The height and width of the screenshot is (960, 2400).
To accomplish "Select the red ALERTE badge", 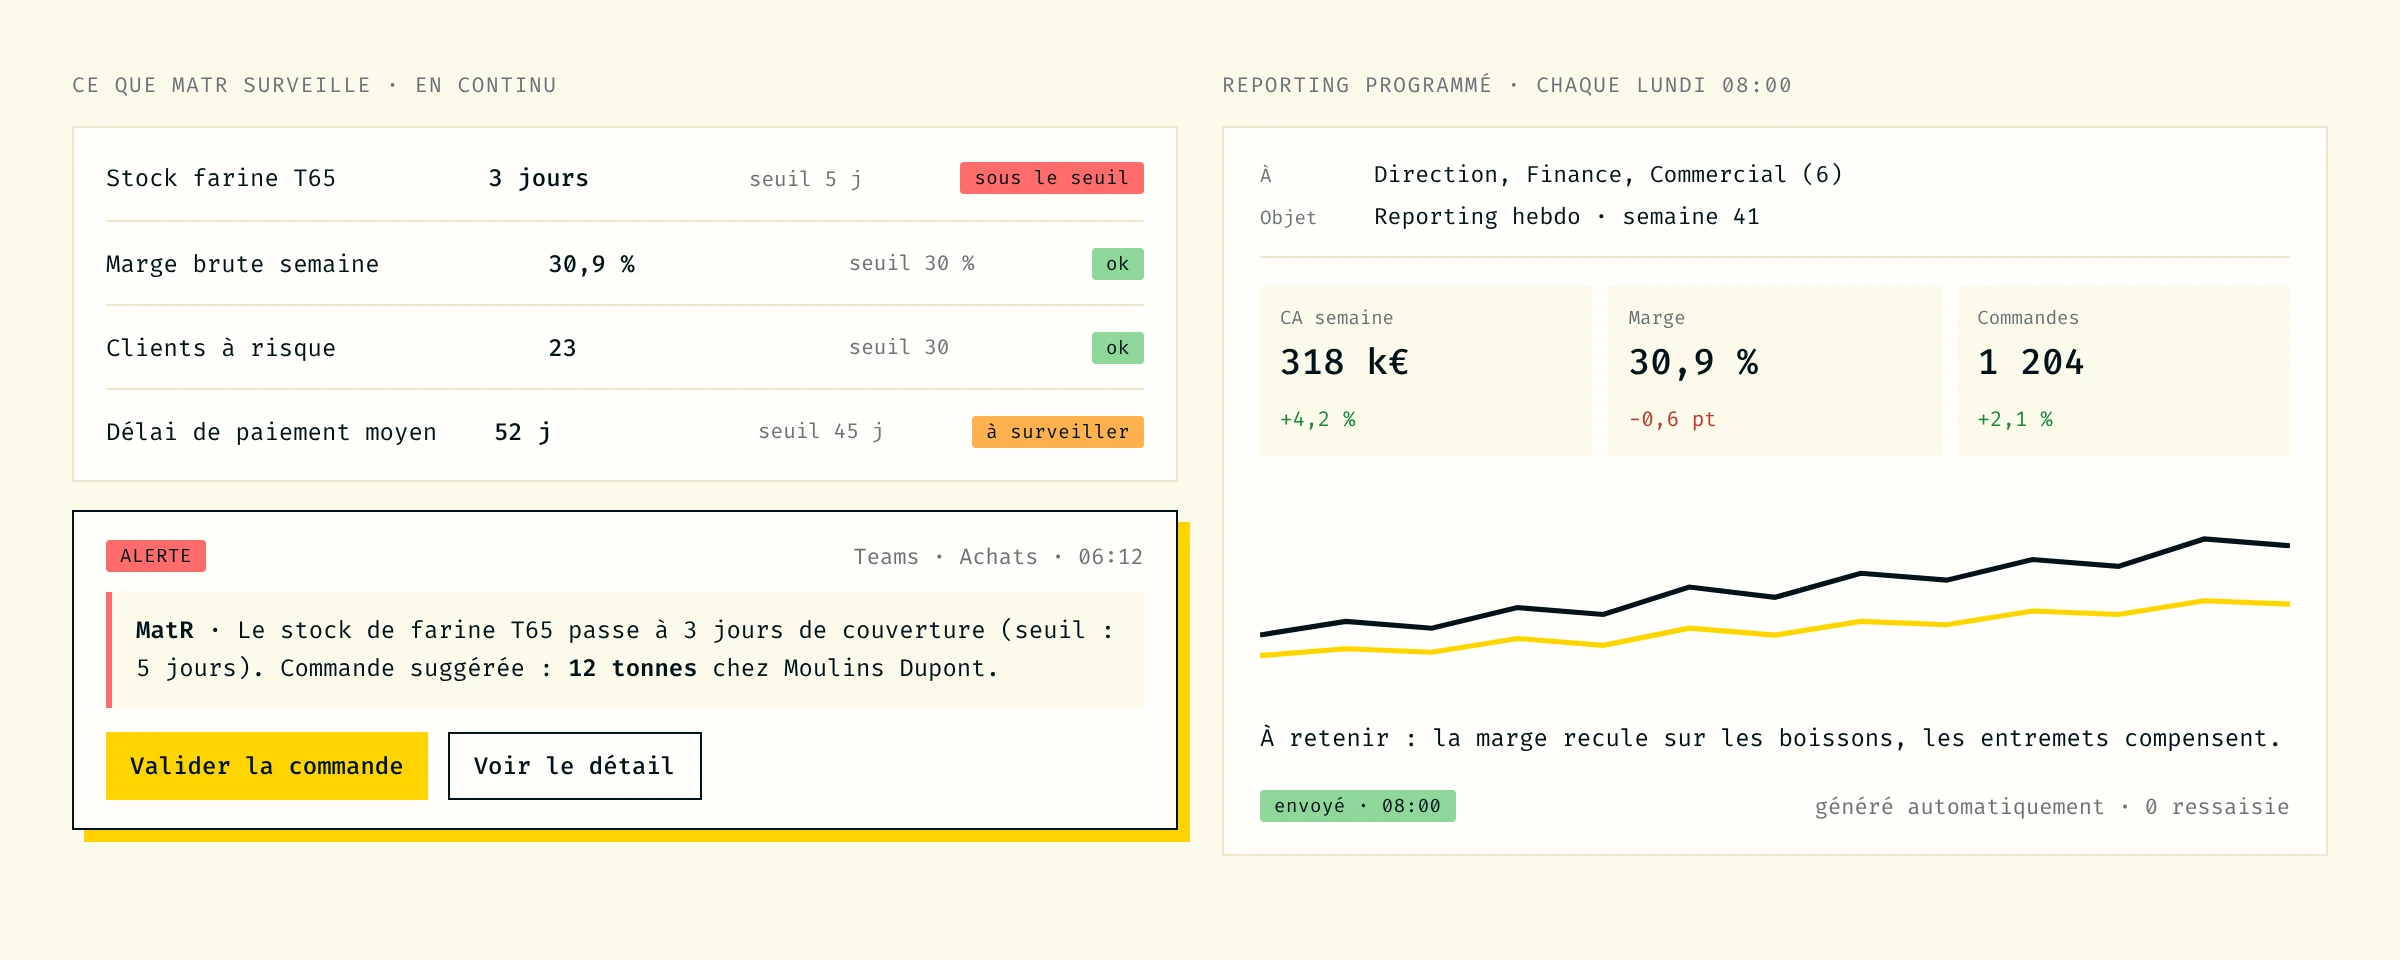I will click(x=156, y=556).
